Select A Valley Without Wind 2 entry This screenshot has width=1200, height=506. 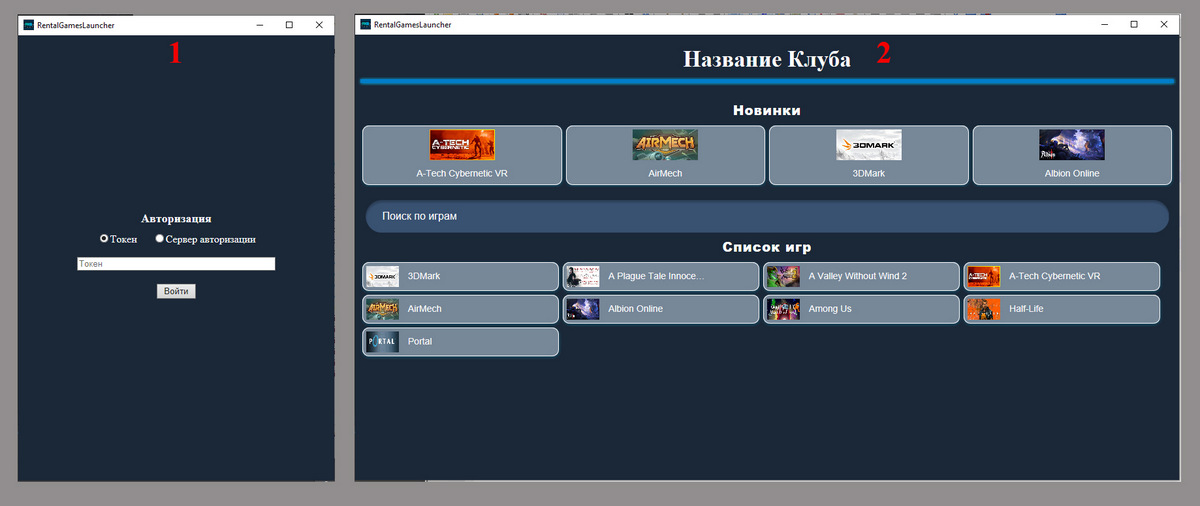(861, 277)
